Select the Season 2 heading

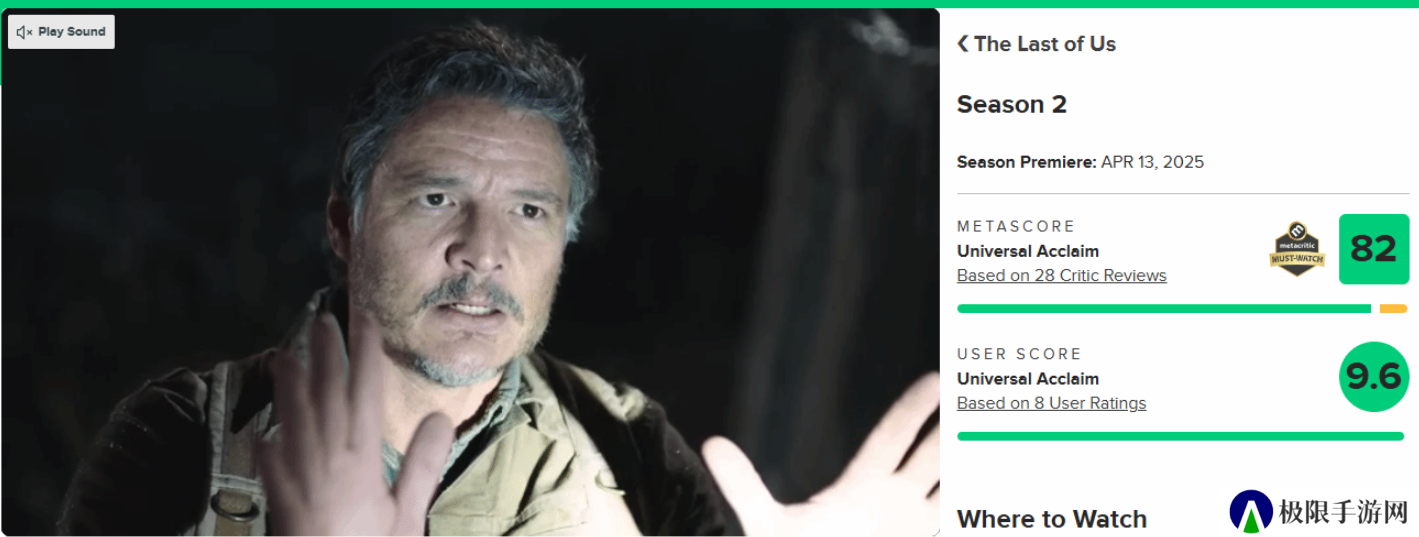point(1012,104)
